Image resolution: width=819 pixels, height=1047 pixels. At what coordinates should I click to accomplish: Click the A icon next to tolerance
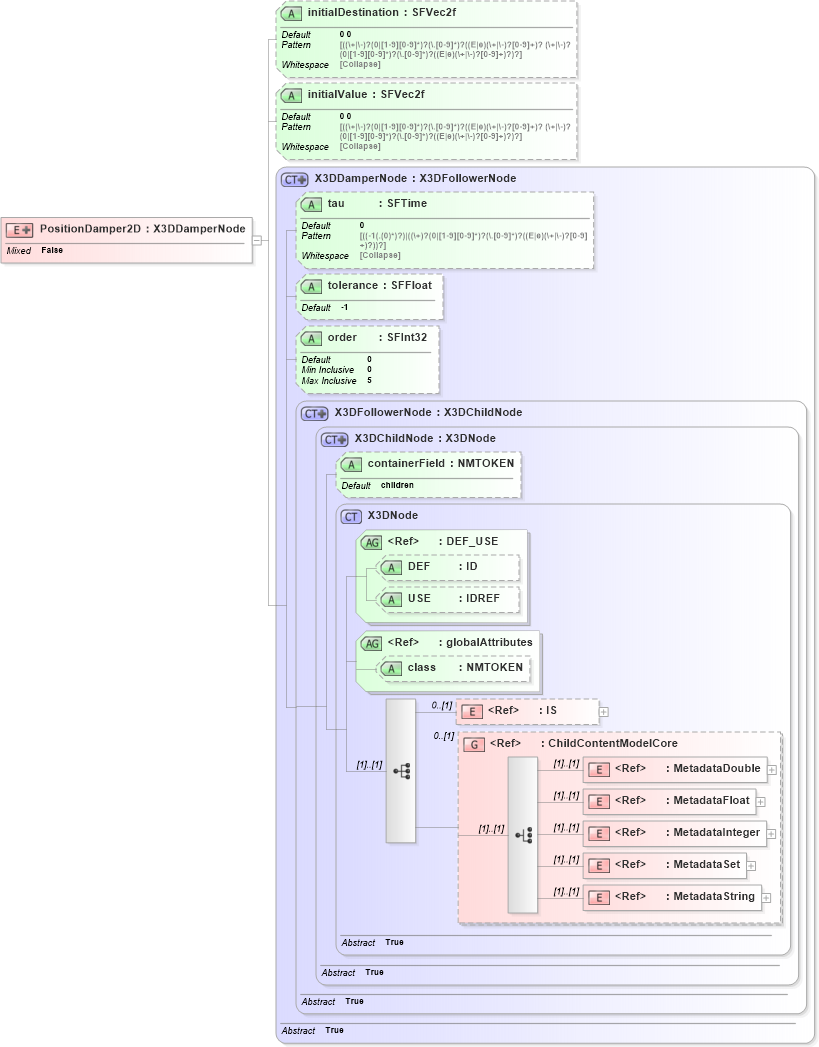click(x=311, y=286)
